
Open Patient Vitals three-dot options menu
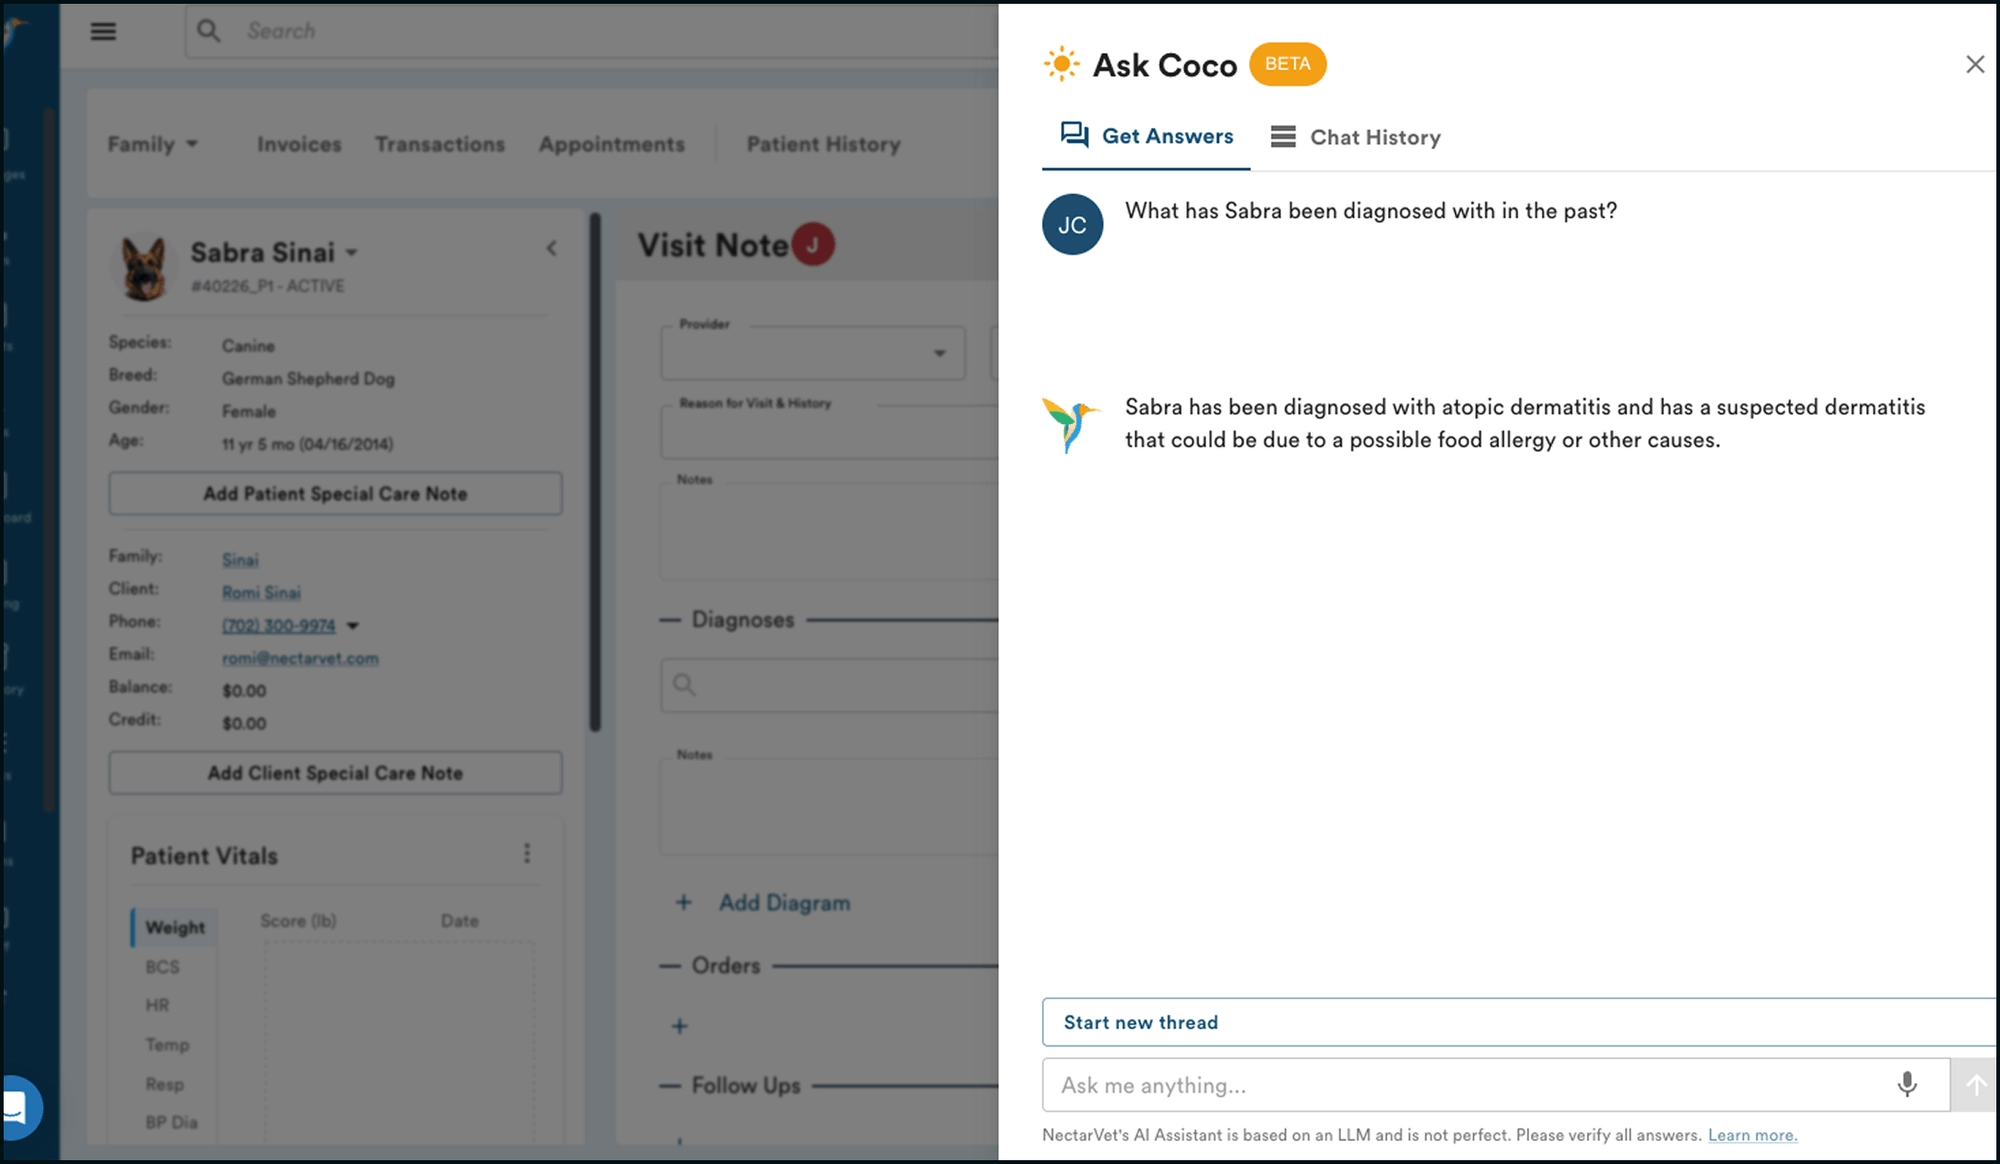(x=527, y=853)
